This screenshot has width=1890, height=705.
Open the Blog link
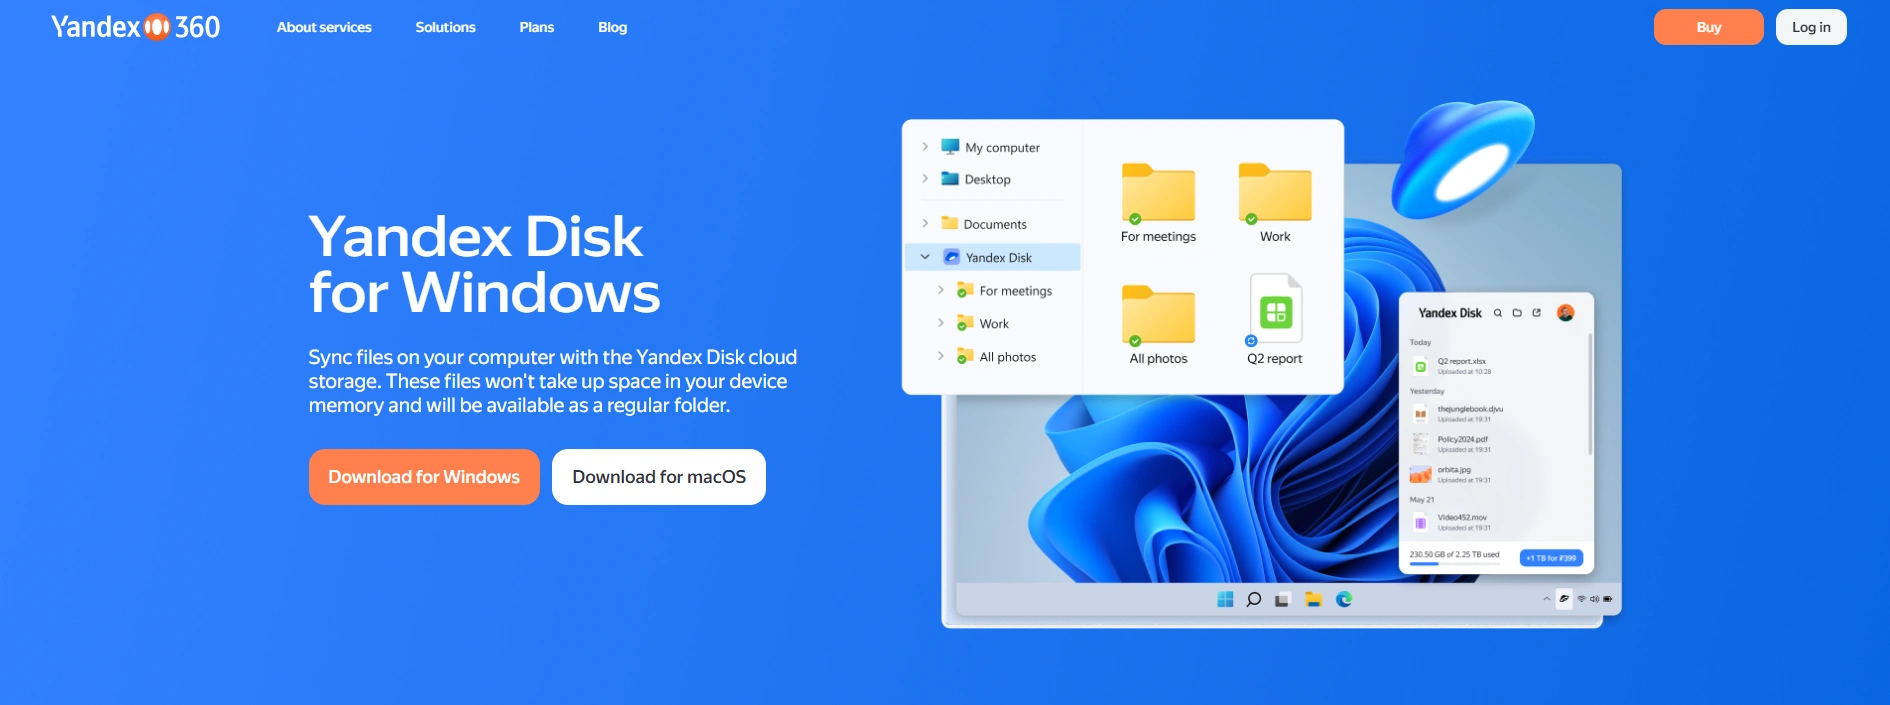click(x=612, y=27)
